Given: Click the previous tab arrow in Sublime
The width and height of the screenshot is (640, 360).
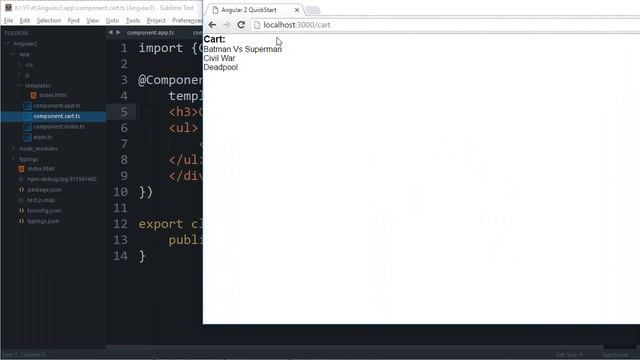Looking at the screenshot, I should click(x=110, y=32).
